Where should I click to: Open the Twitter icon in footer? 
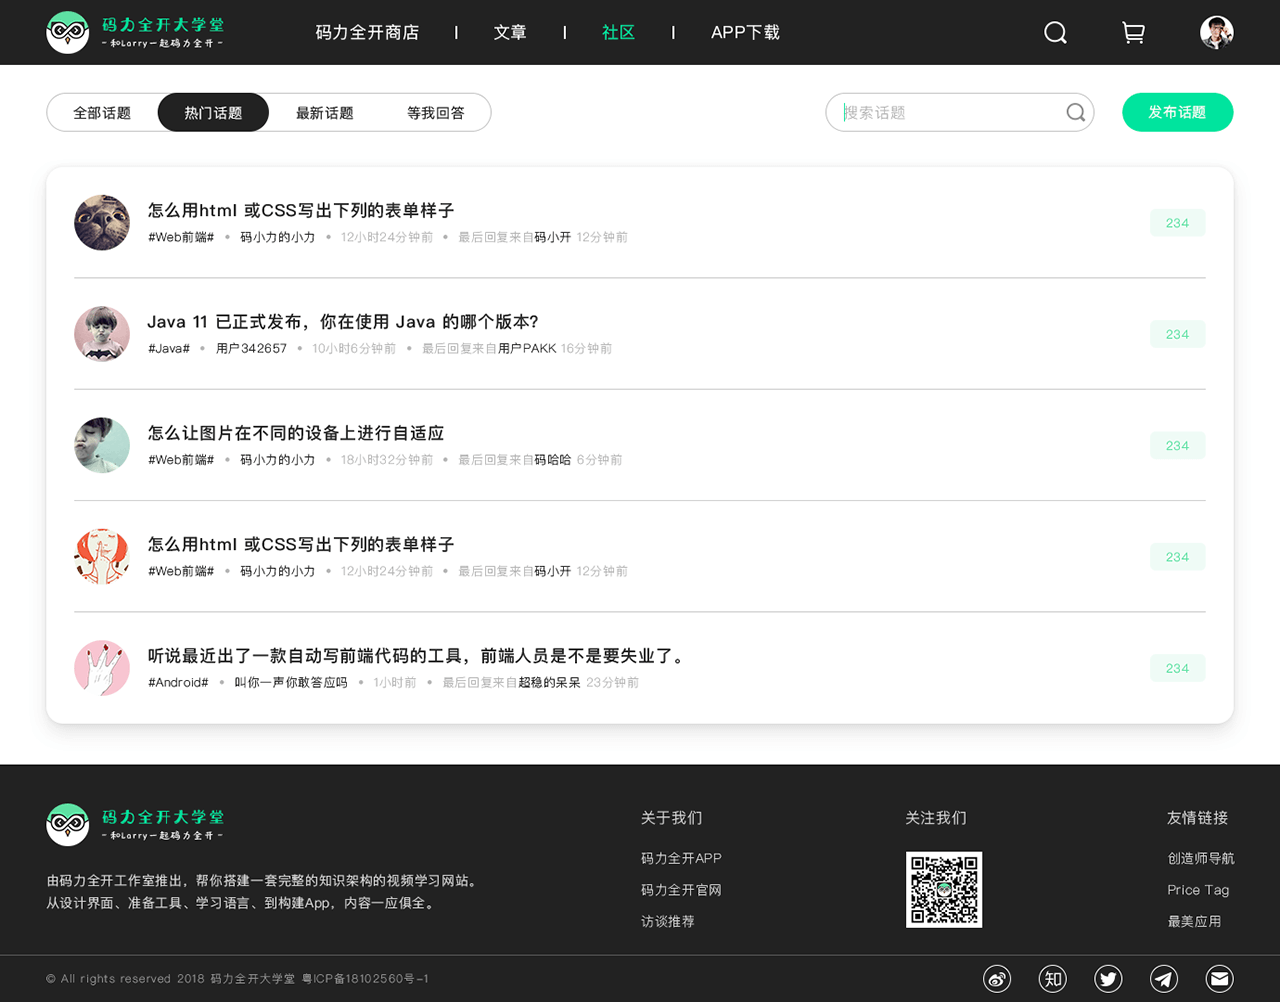1108,979
